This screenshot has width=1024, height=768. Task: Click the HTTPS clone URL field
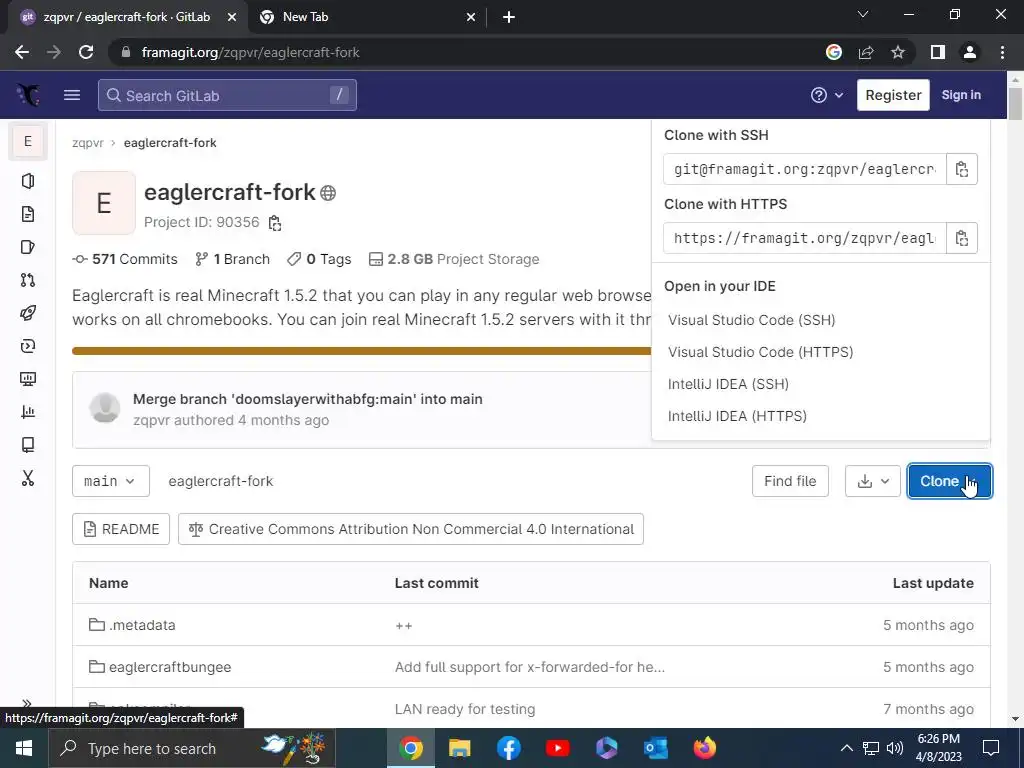click(x=805, y=238)
